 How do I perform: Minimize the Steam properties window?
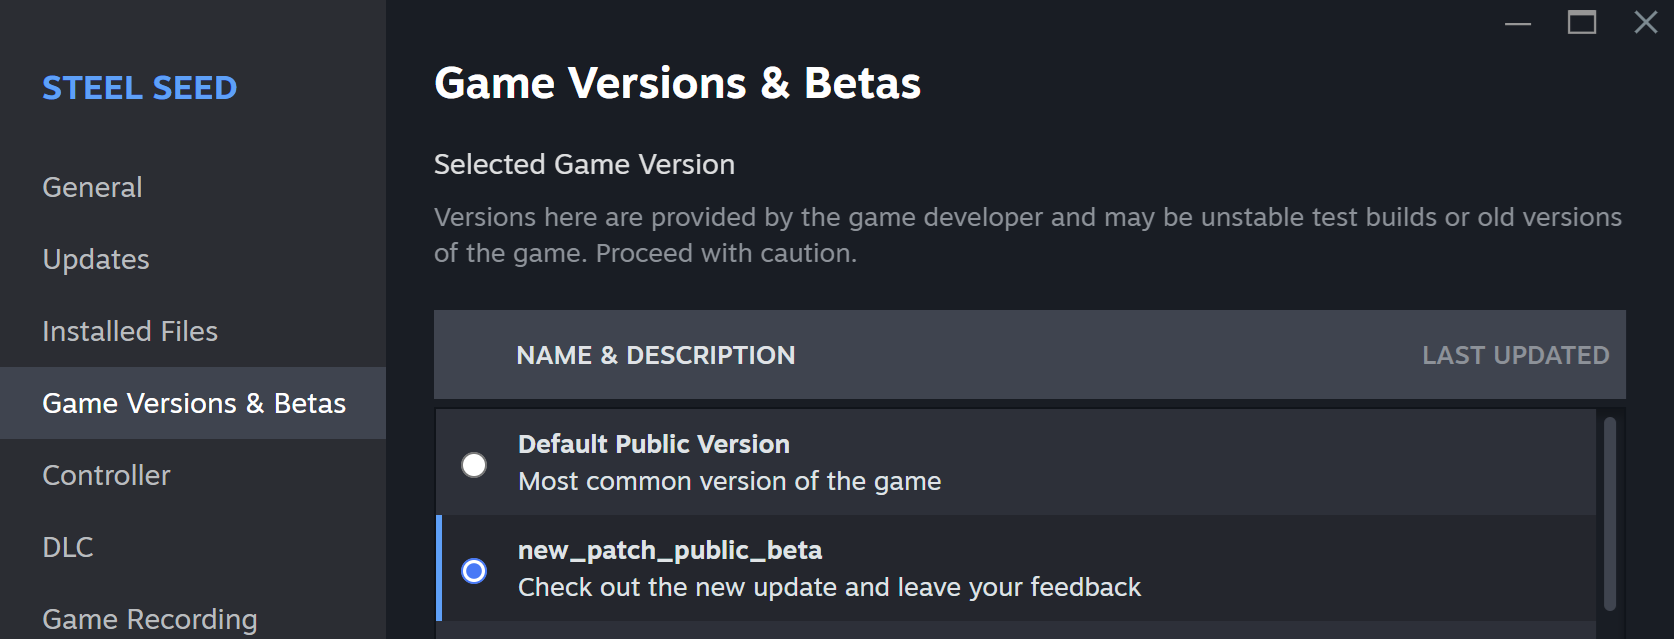[x=1518, y=23]
